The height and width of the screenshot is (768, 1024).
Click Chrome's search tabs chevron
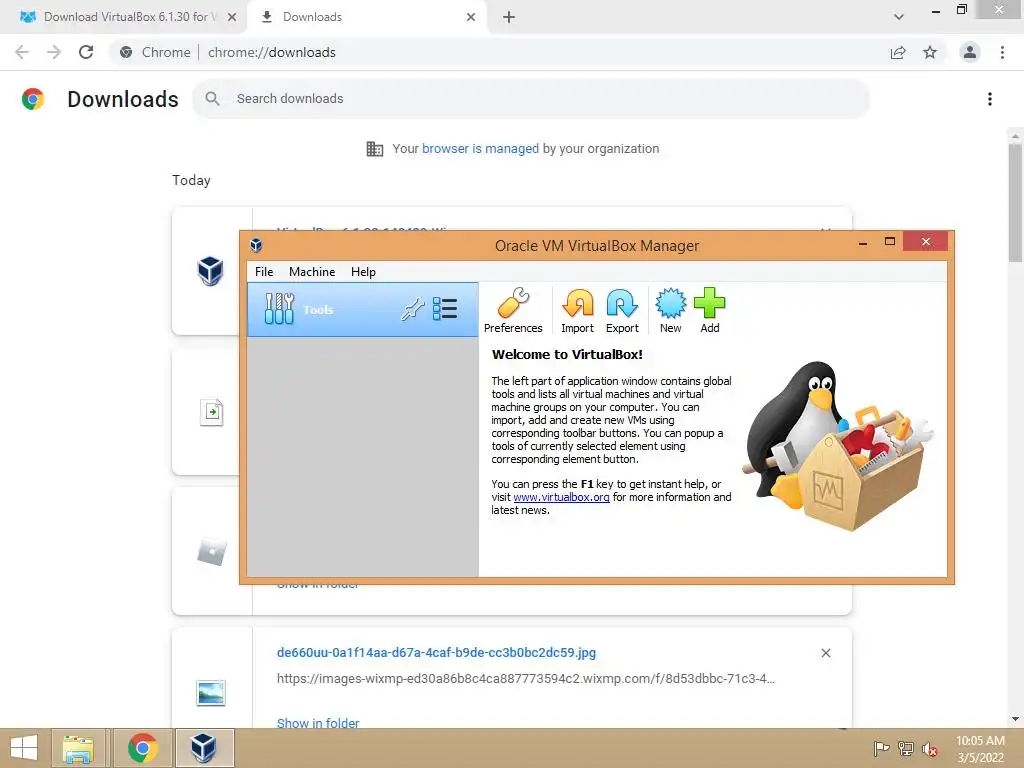click(899, 17)
